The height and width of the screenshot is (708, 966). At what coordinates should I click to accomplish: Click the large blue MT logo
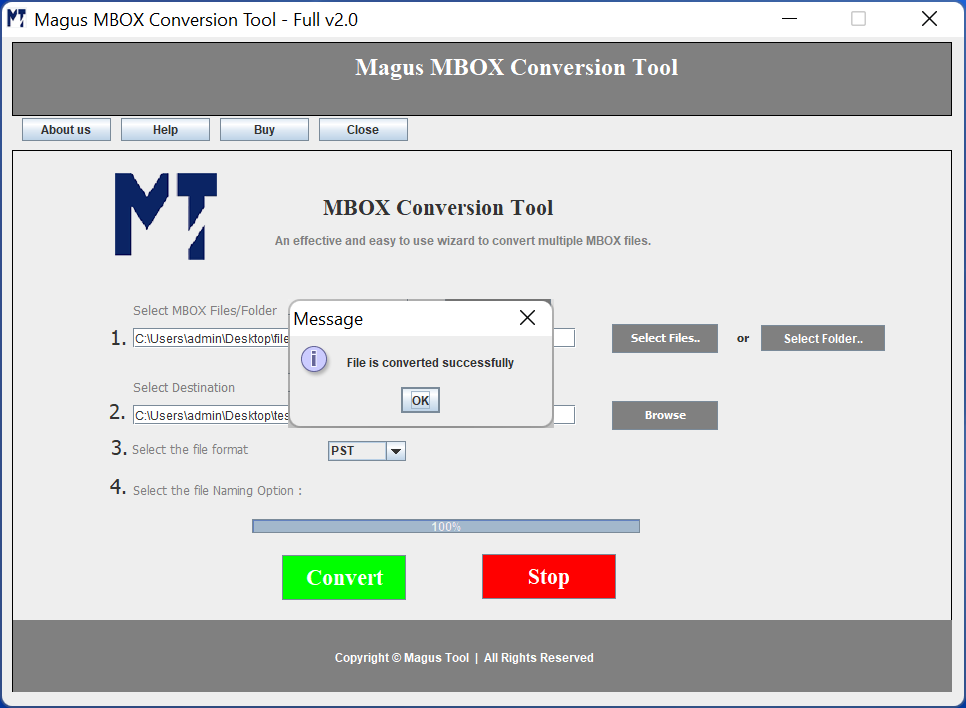(165, 216)
